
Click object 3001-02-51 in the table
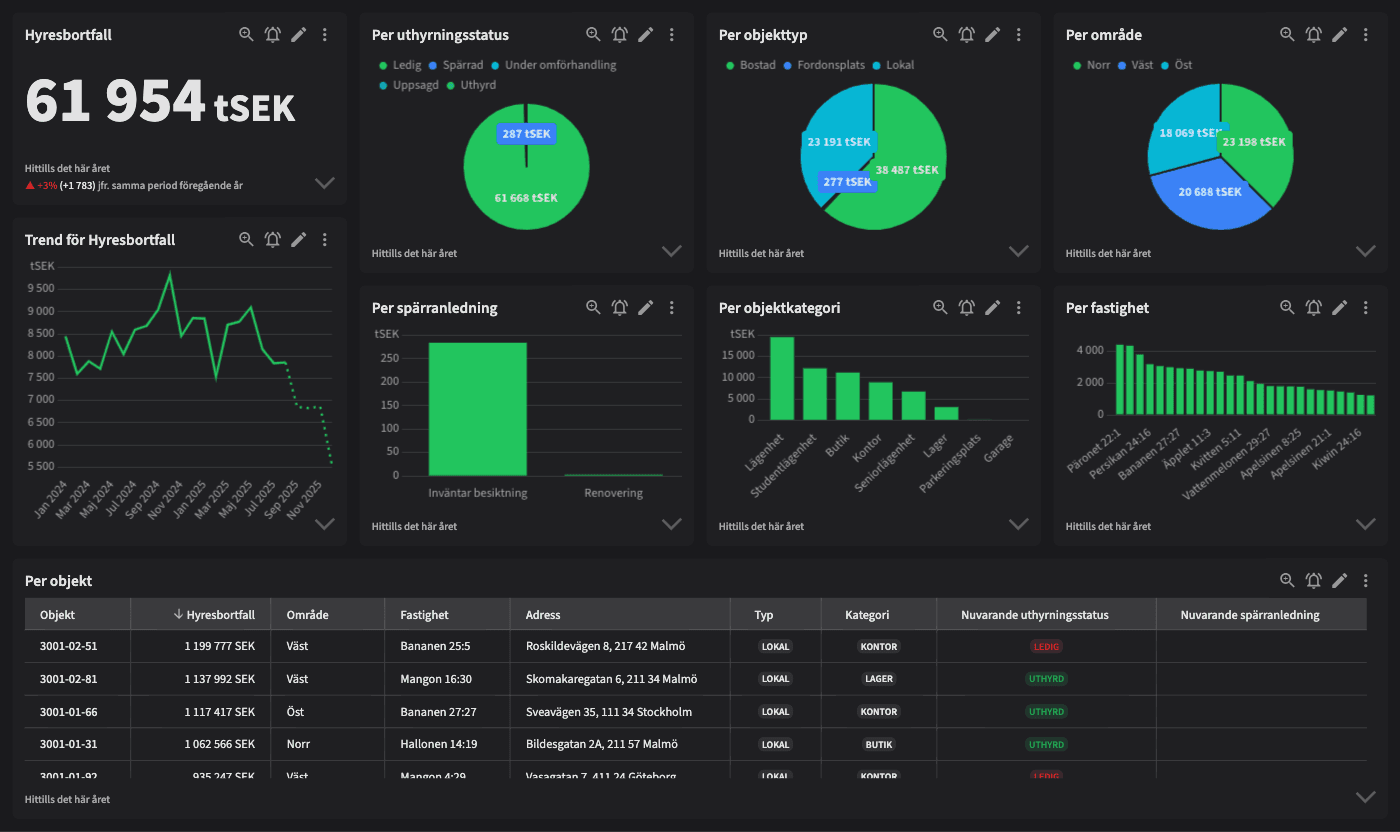pyautogui.click(x=69, y=646)
